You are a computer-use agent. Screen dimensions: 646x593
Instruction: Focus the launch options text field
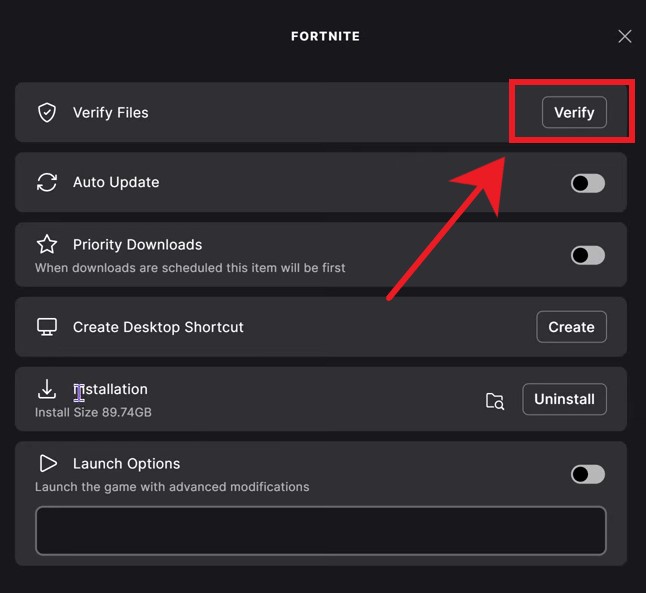point(320,530)
